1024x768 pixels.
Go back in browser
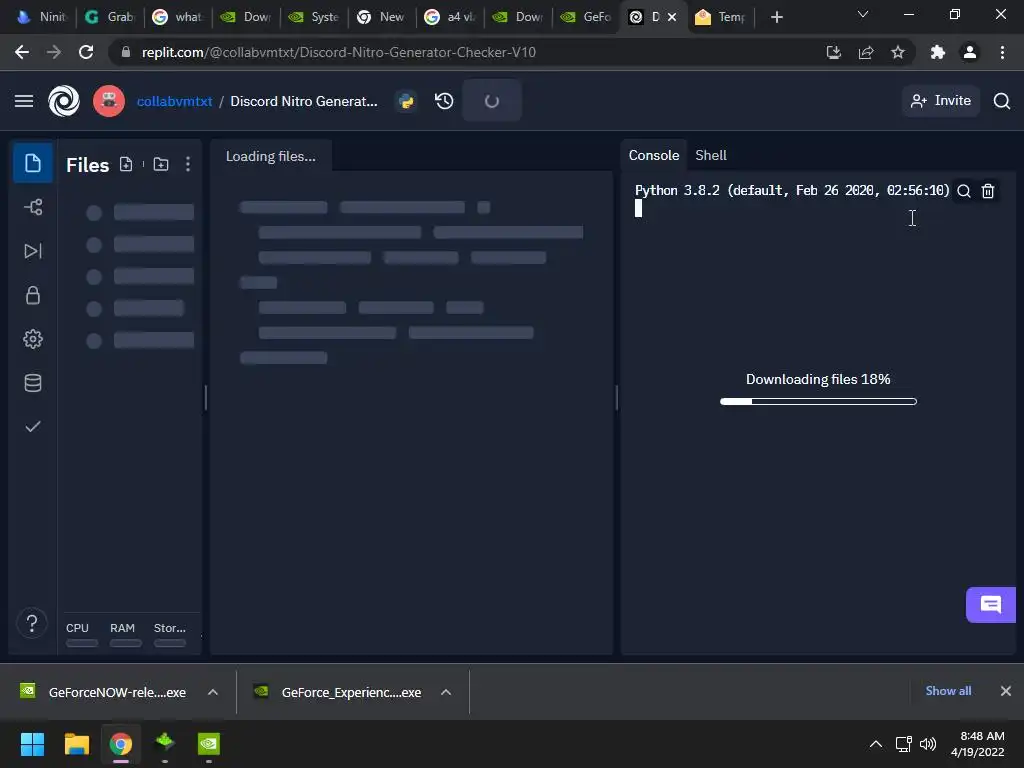(x=22, y=52)
